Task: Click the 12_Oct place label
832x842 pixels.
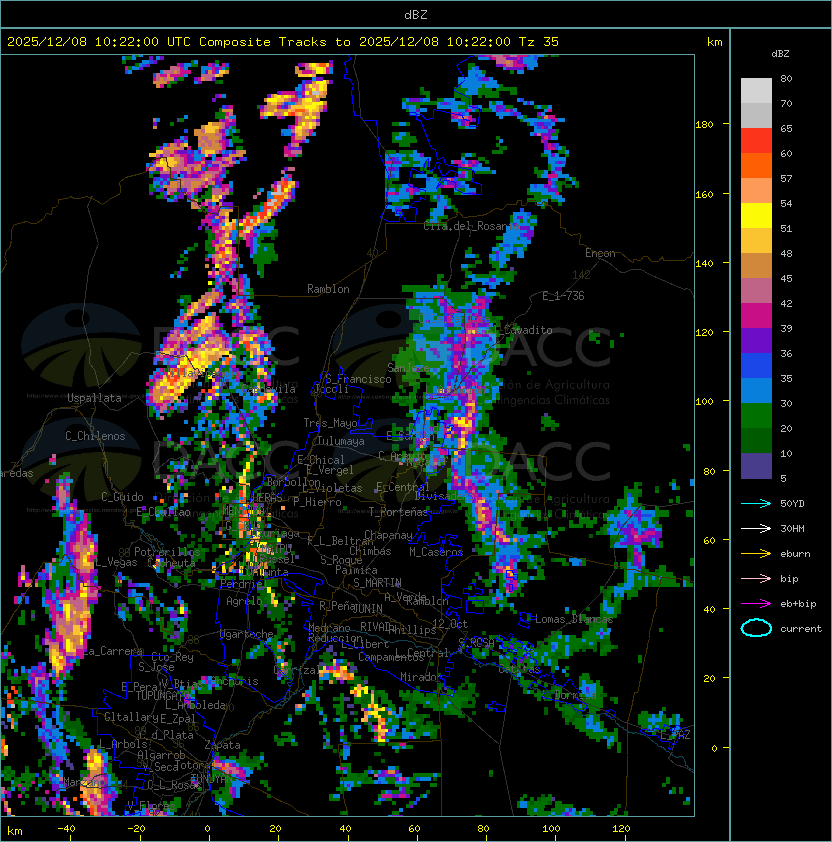Action: [x=450, y=625]
